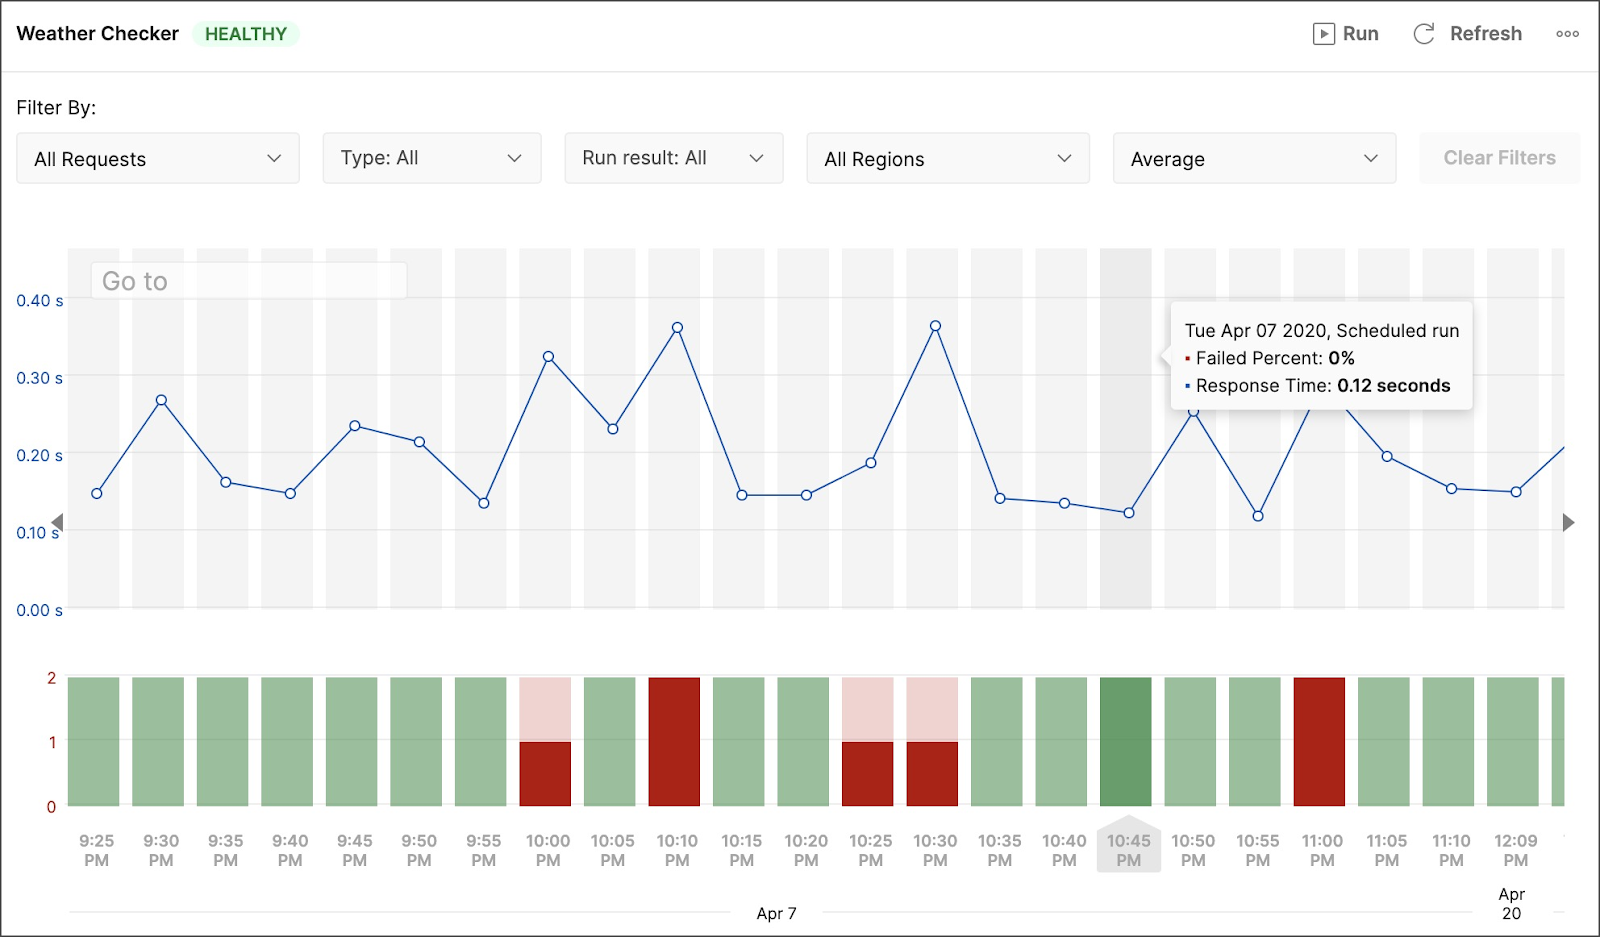This screenshot has width=1600, height=937.
Task: Click the 11:05 PM response time data point
Action: (x=1387, y=456)
